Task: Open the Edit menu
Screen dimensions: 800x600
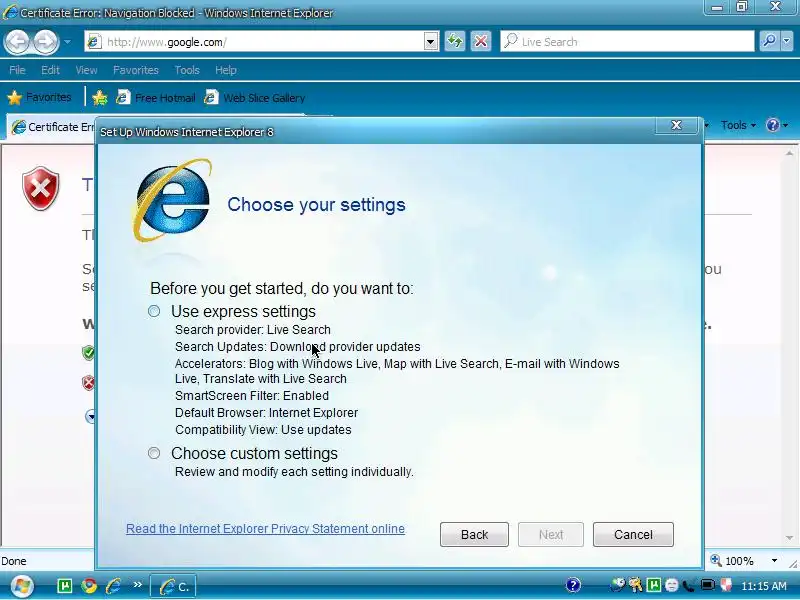Action: (x=50, y=70)
